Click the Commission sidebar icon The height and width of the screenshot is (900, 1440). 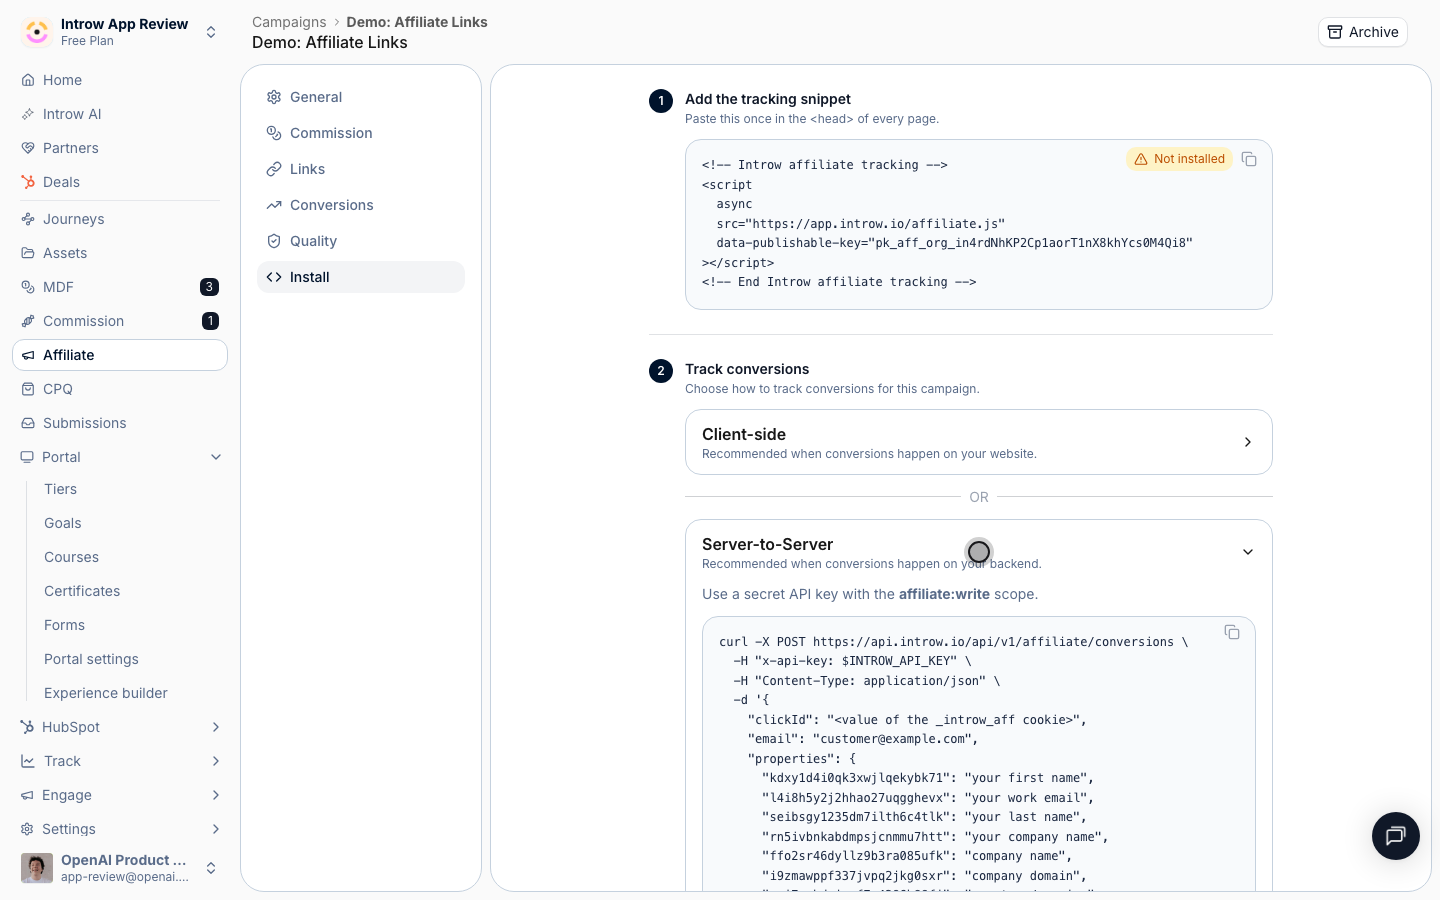tap(28, 321)
